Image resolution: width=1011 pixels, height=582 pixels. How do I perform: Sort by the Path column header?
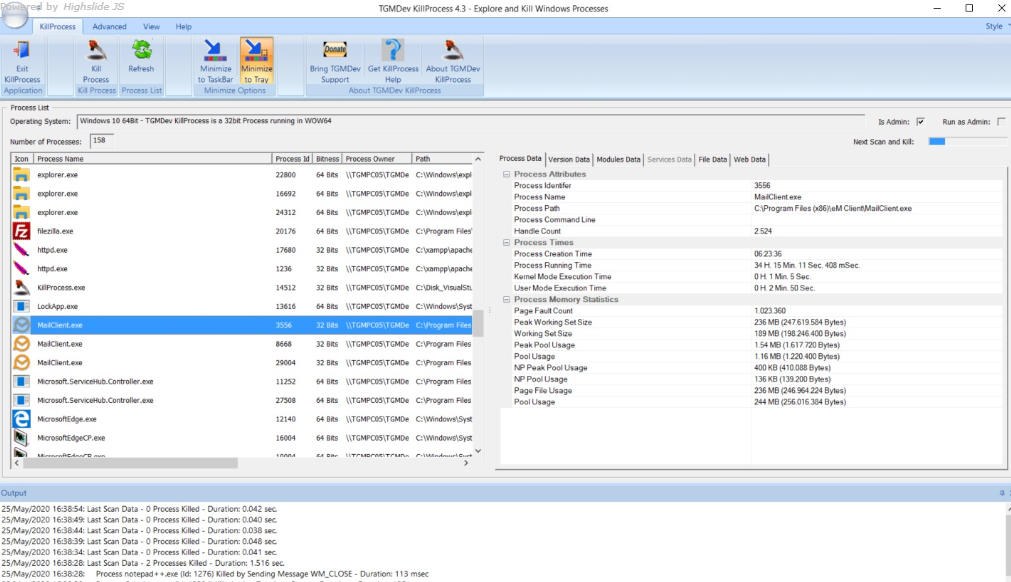442,159
